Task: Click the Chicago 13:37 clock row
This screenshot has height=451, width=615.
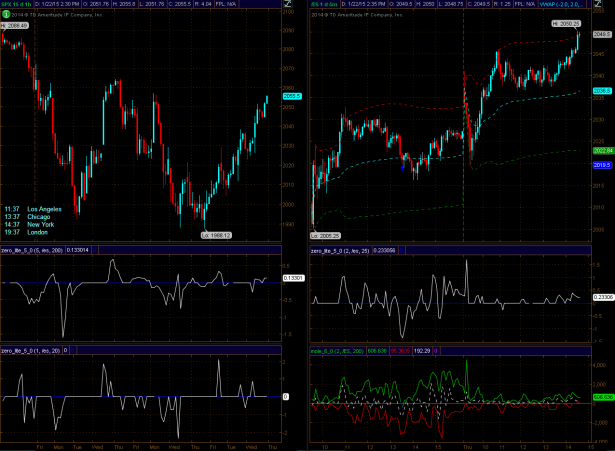Action: click(27, 217)
